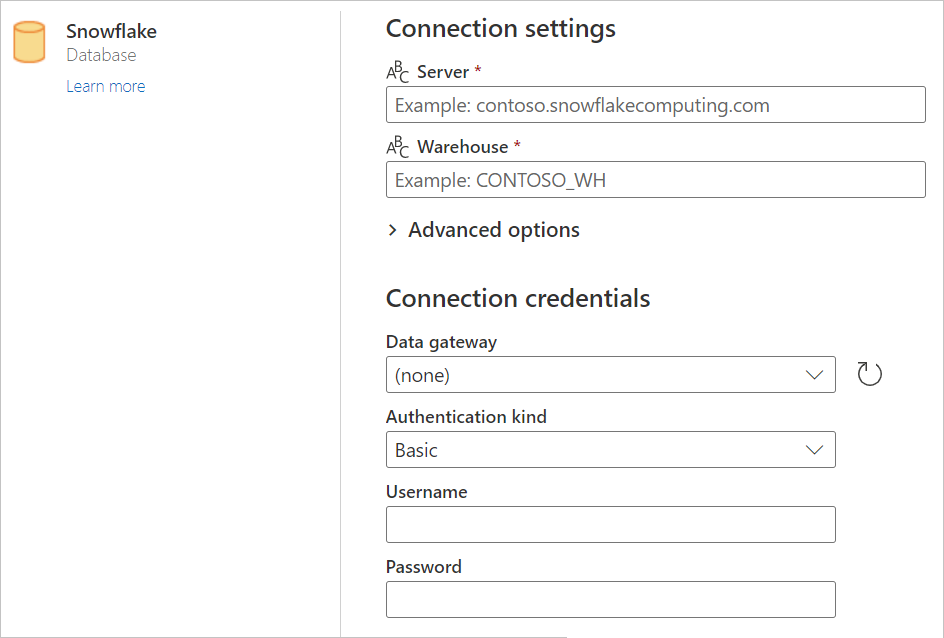The width and height of the screenshot is (944, 638).
Task: Expand the Advanced options section
Action: [x=493, y=230]
